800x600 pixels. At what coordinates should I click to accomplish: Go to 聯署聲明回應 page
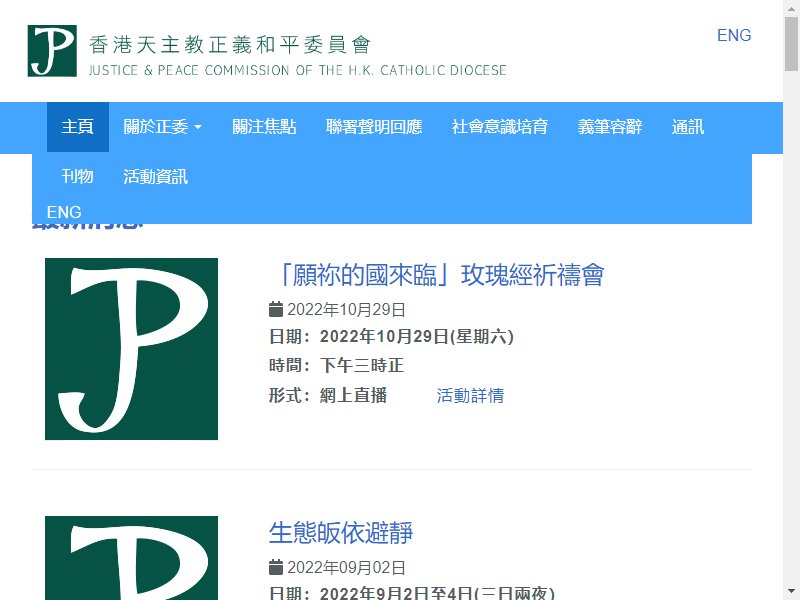pyautogui.click(x=374, y=127)
